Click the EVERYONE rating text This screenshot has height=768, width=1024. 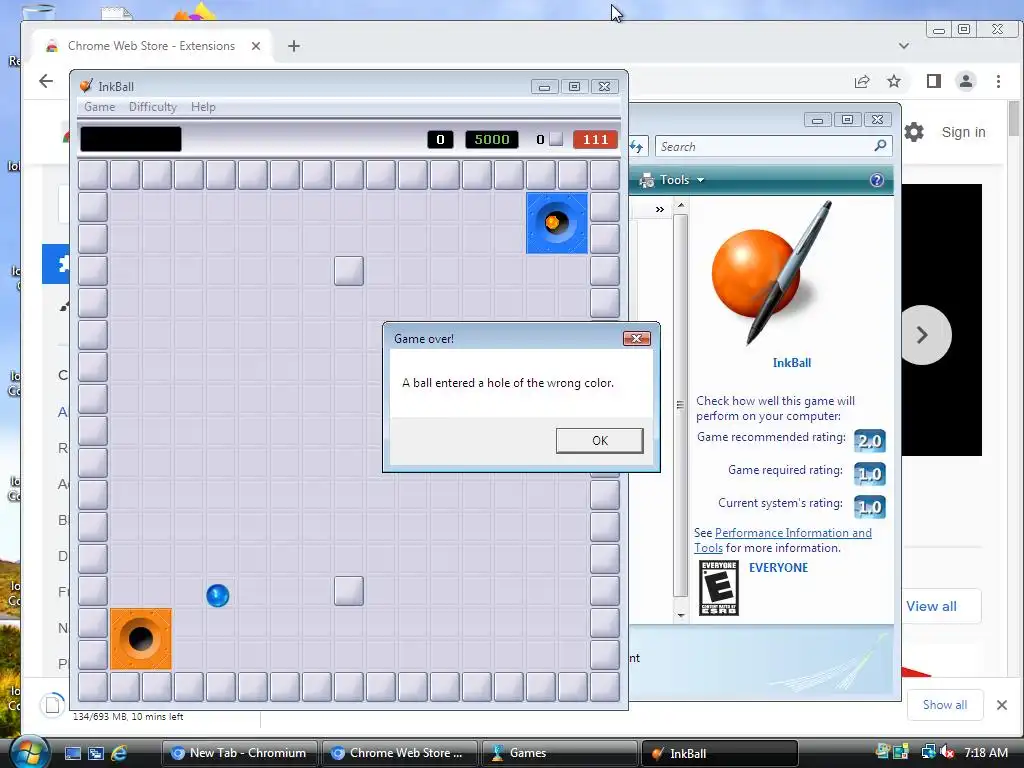(778, 568)
